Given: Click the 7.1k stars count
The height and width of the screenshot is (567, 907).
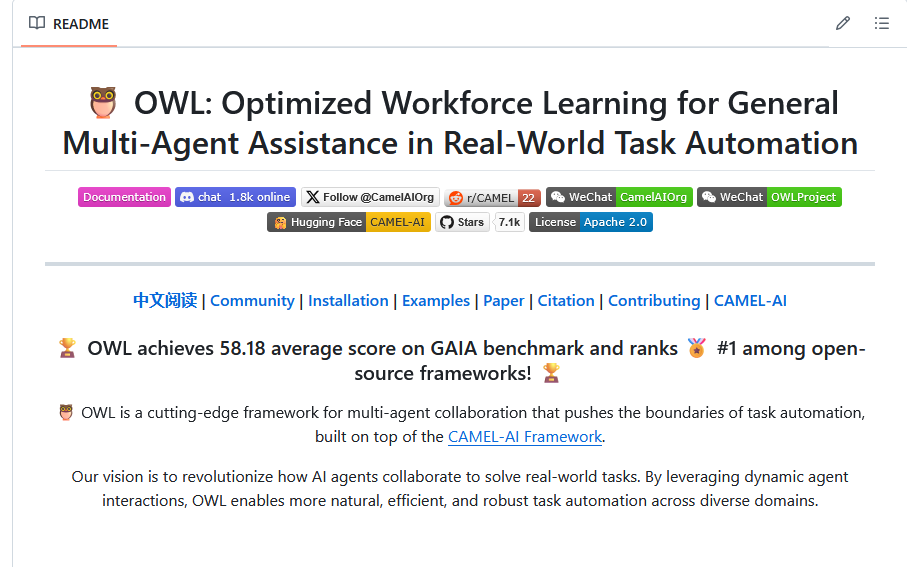Looking at the screenshot, I should pyautogui.click(x=510, y=222).
